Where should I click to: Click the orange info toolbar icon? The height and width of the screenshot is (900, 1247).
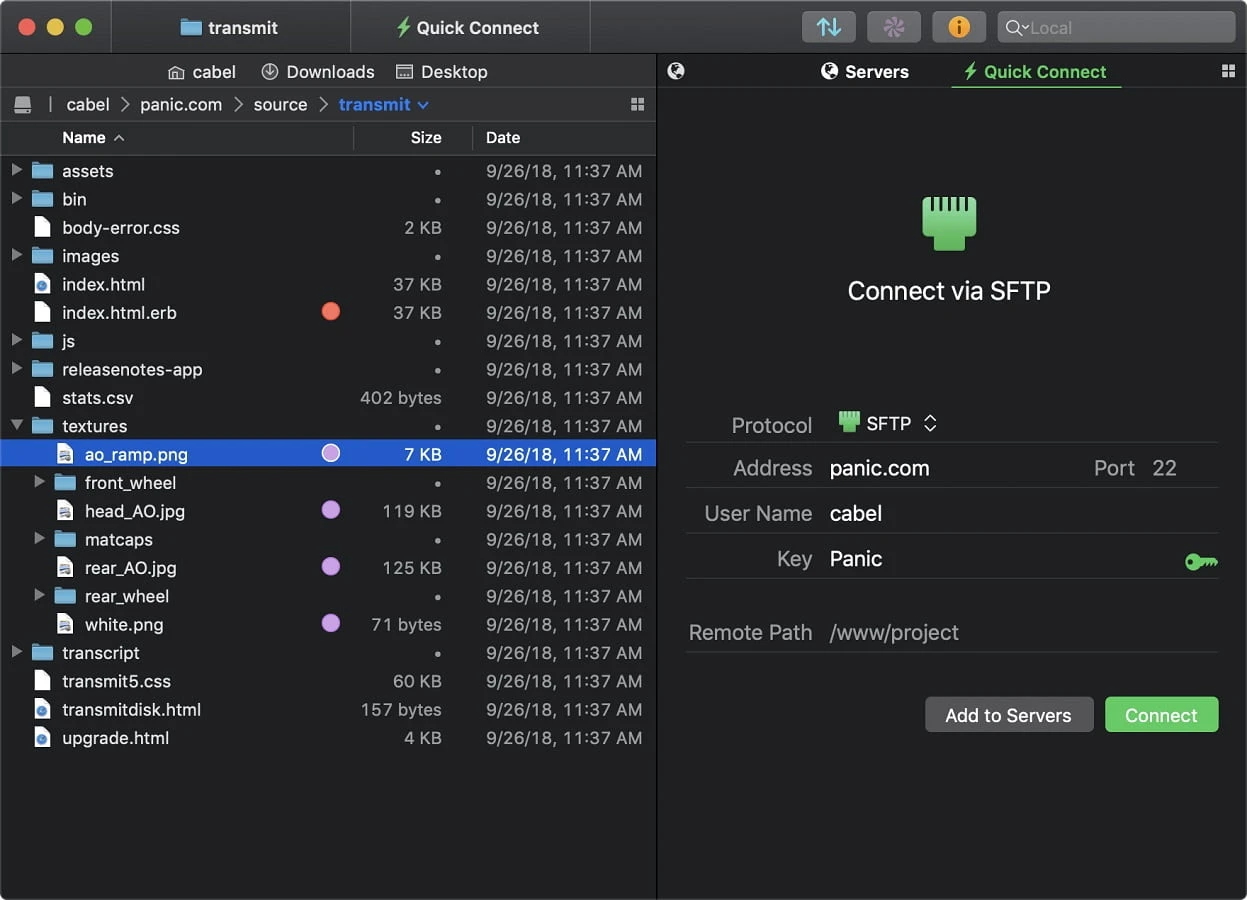[x=958, y=27]
